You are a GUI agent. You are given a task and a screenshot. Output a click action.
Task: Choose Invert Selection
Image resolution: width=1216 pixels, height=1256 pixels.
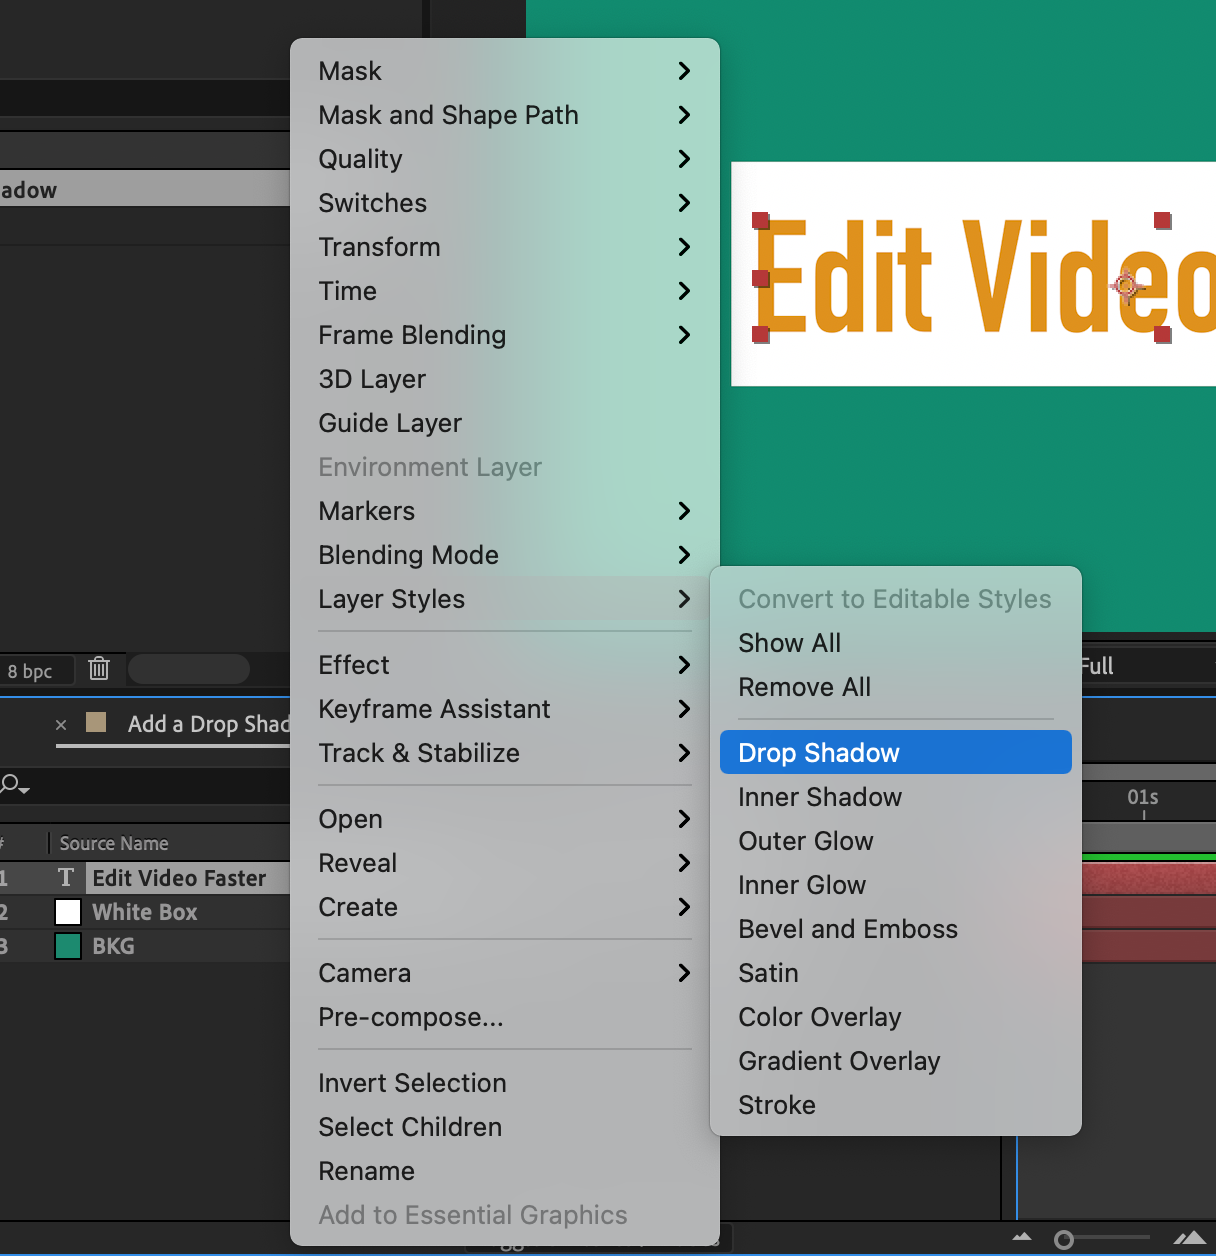point(505,1083)
